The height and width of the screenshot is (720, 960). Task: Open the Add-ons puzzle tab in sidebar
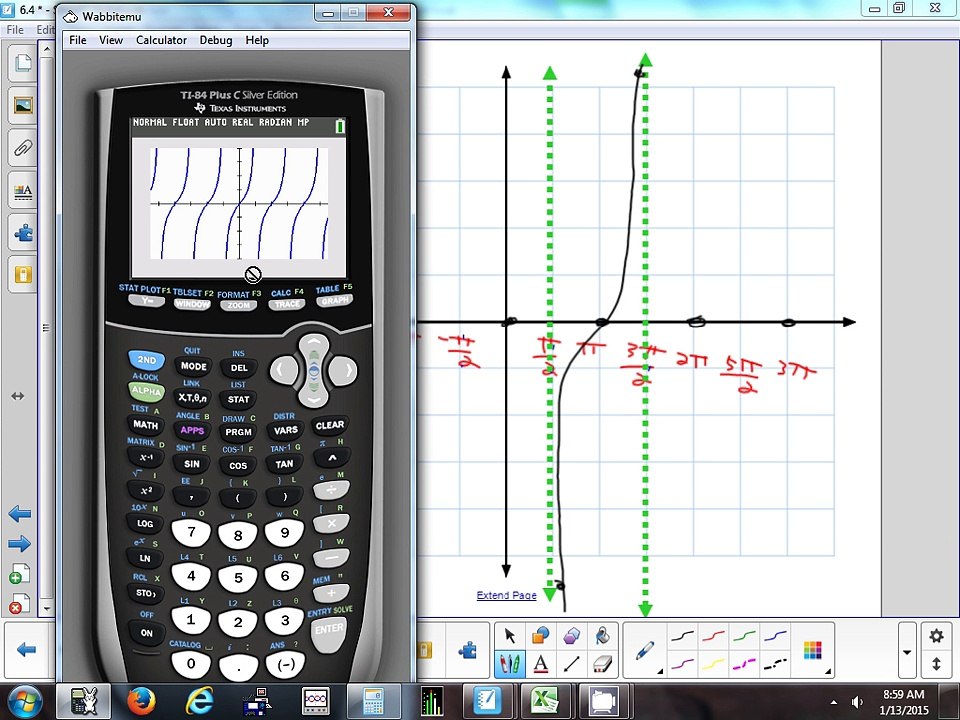point(23,233)
